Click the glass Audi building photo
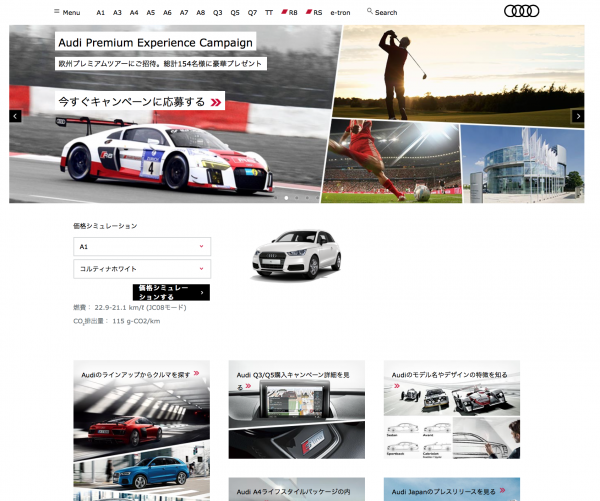 click(523, 165)
